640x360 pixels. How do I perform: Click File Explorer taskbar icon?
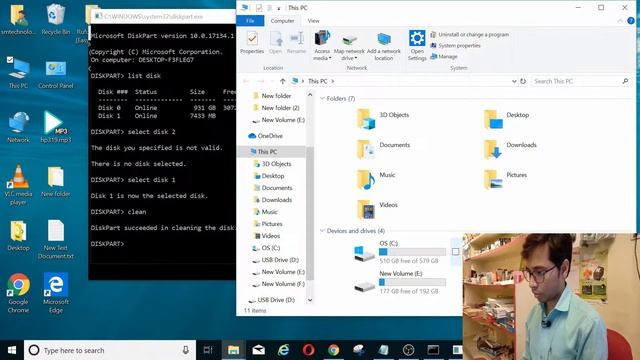pyautogui.click(x=233, y=350)
